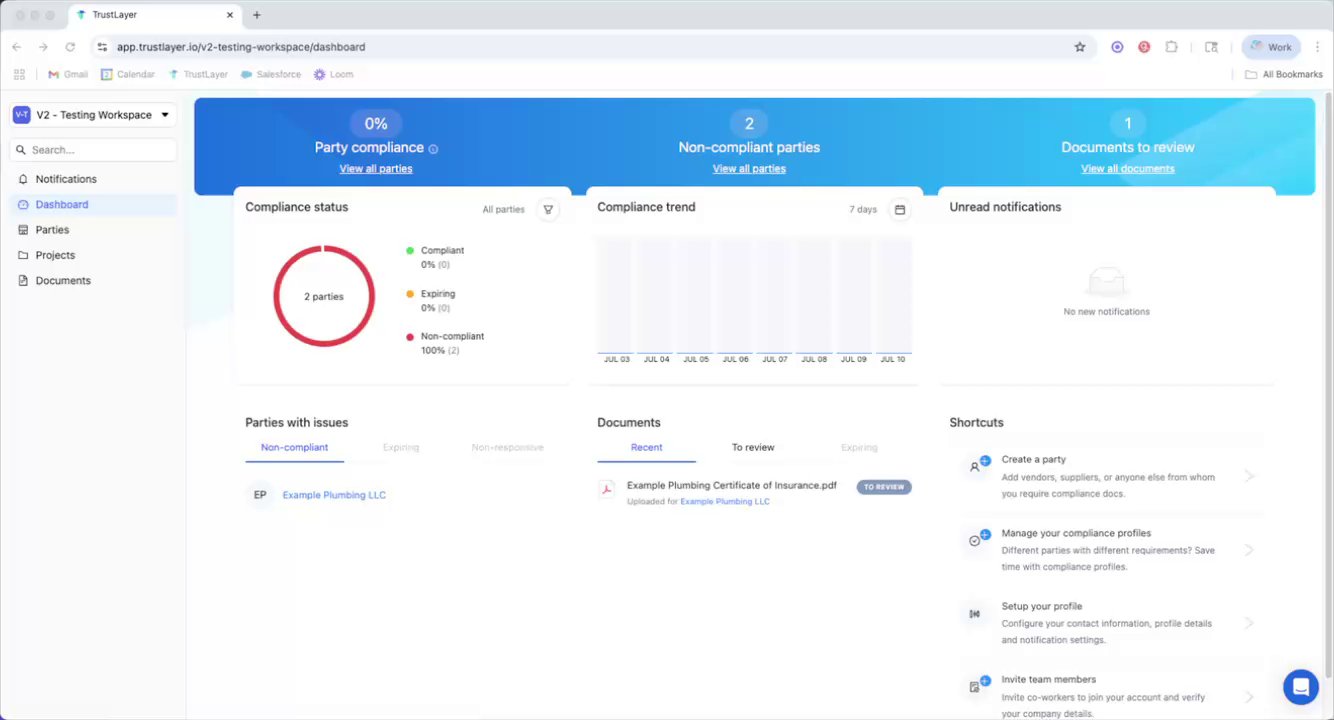Open the Salesforce bookmark
This screenshot has height=720, width=1334.
tap(271, 74)
